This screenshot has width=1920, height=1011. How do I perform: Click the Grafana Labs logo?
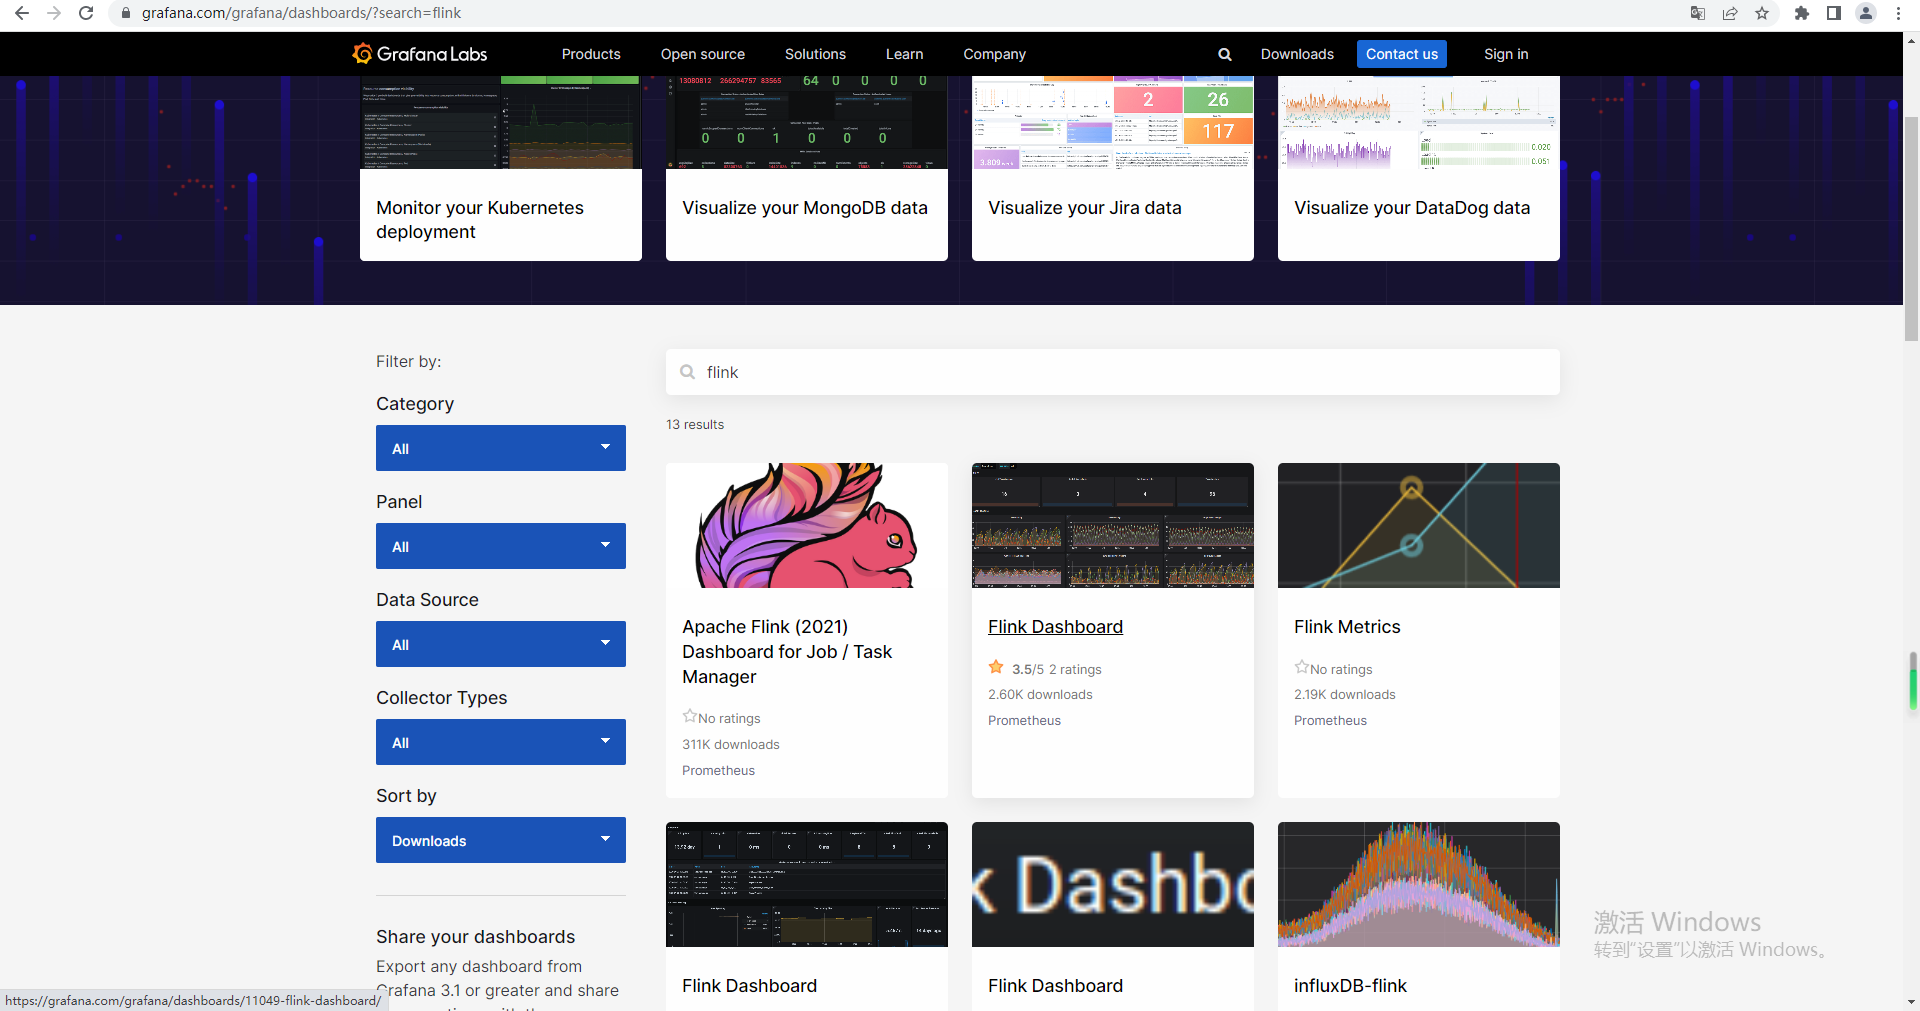(420, 54)
